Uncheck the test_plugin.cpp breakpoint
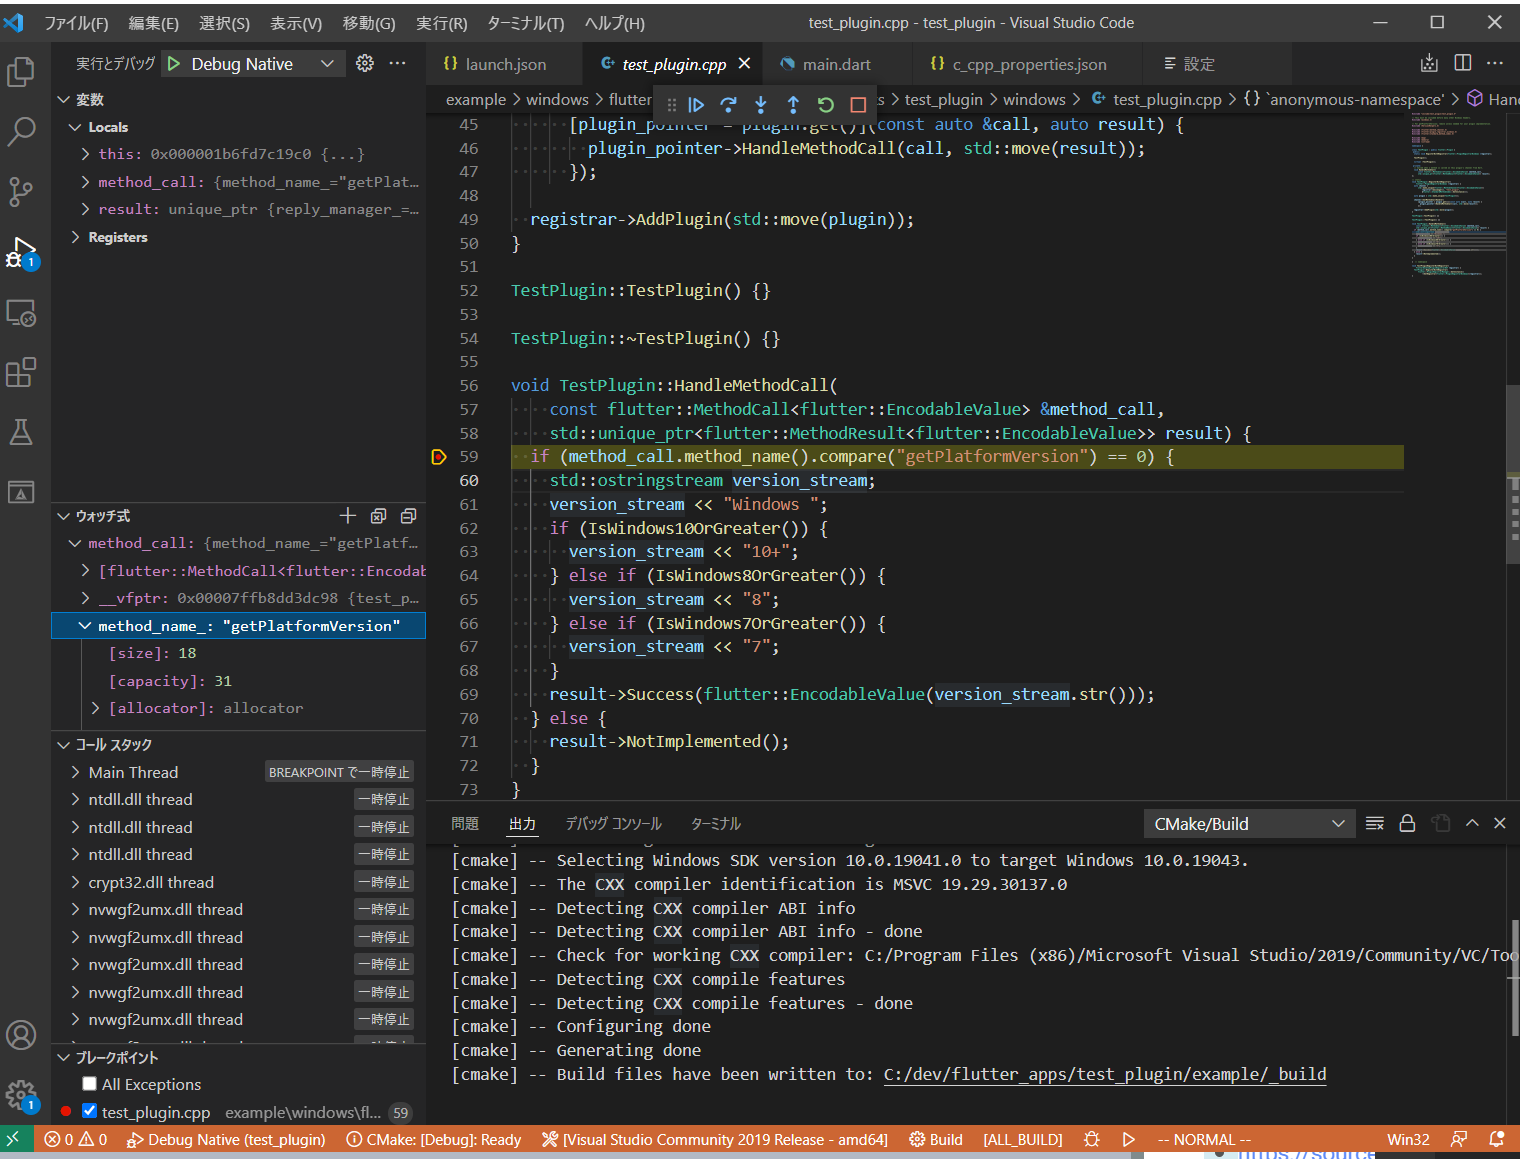 click(90, 1111)
